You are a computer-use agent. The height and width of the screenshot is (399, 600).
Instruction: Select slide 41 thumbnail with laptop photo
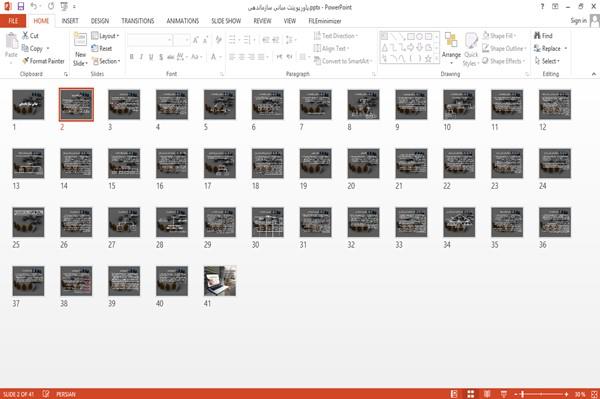(220, 281)
